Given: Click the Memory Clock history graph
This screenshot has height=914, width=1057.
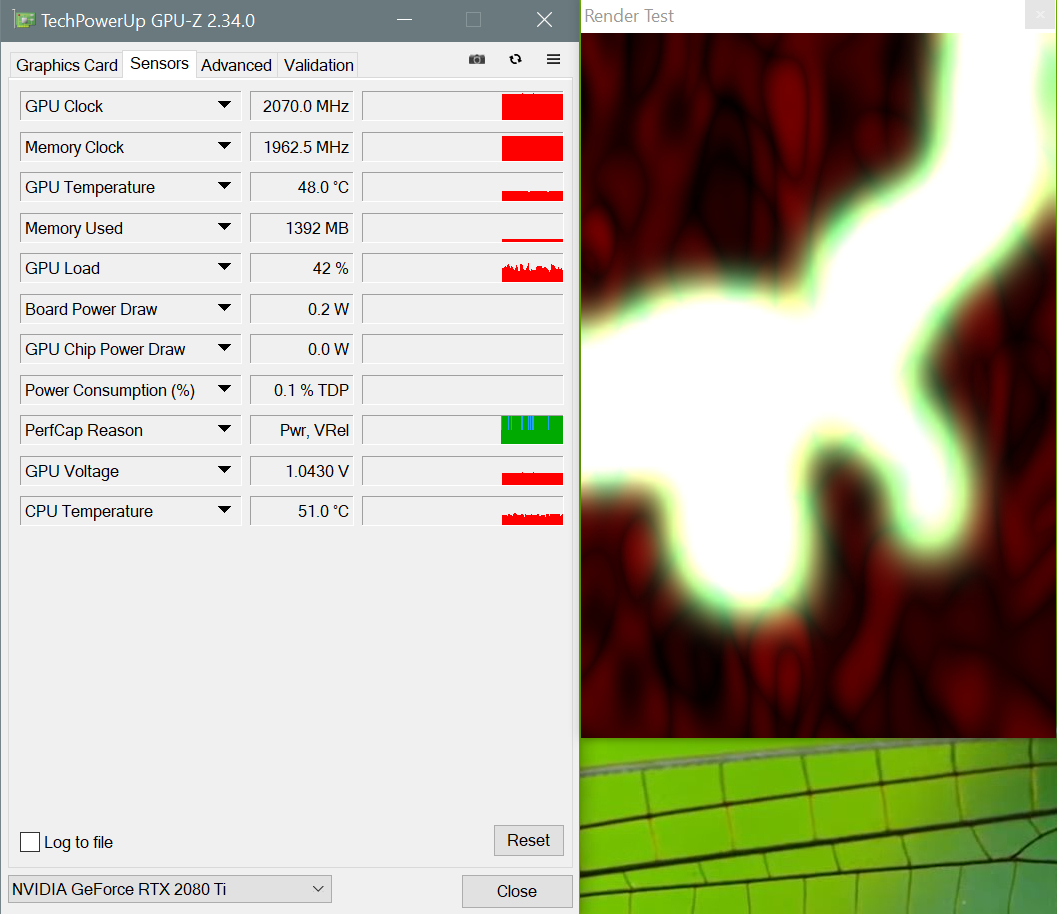Looking at the screenshot, I should coord(462,147).
